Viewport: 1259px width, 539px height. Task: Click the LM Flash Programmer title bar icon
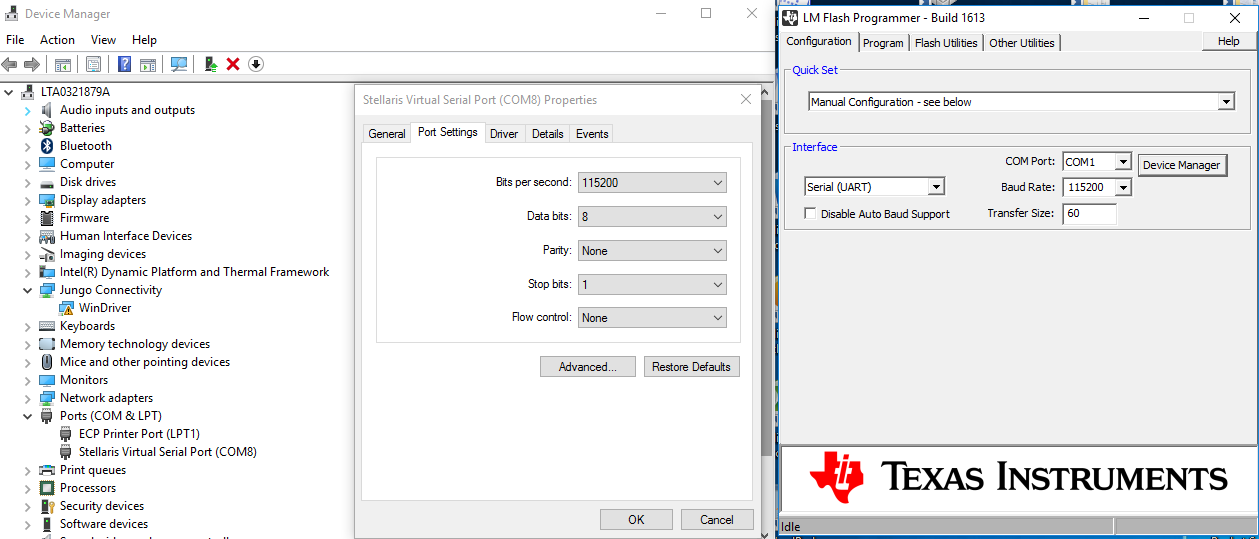pyautogui.click(x=791, y=17)
